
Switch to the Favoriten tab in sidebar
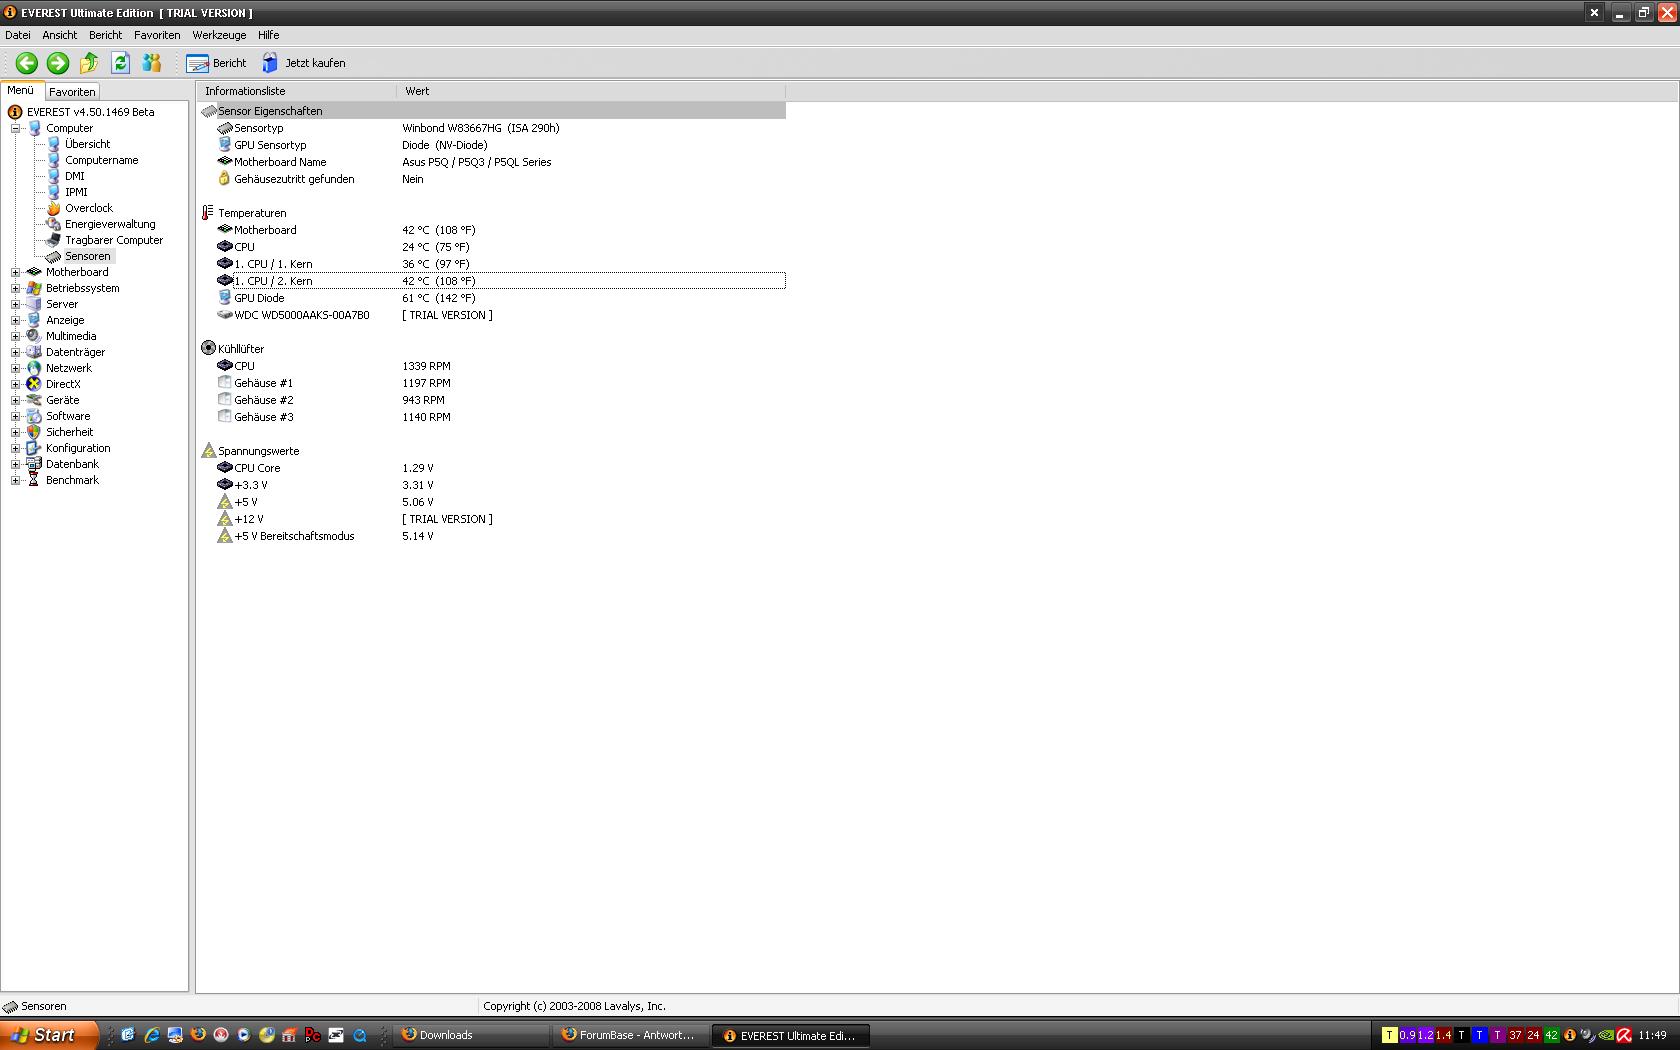pyautogui.click(x=72, y=91)
